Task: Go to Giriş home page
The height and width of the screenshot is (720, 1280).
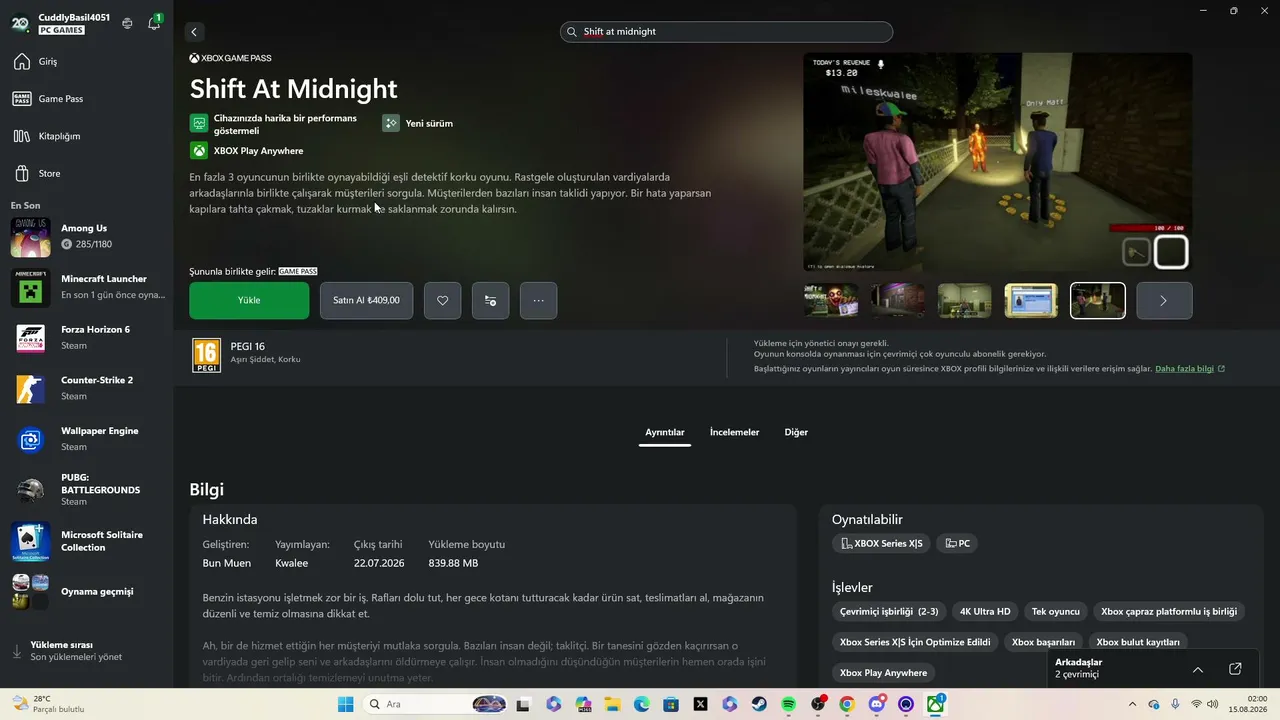Action: [x=86, y=62]
